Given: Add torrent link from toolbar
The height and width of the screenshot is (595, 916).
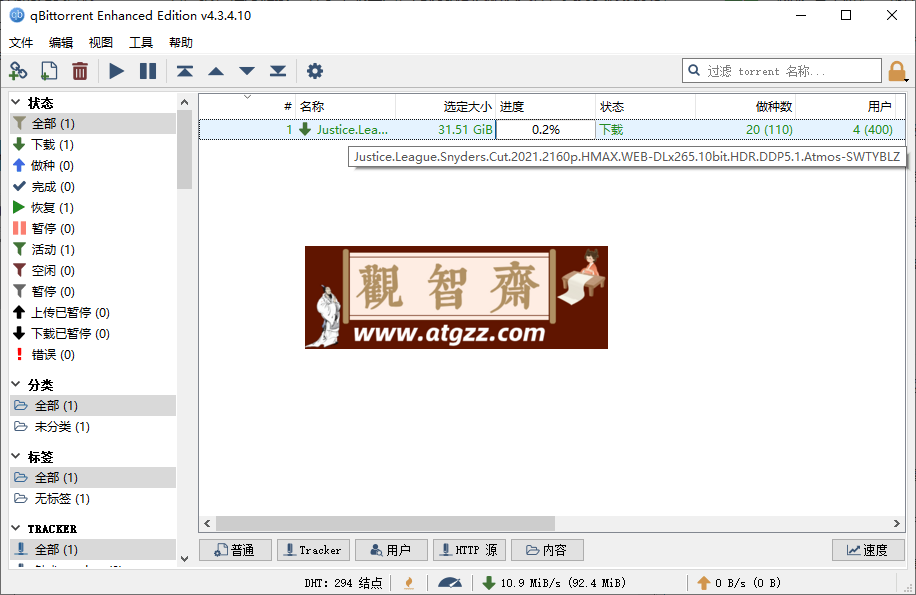Looking at the screenshot, I should [x=18, y=71].
